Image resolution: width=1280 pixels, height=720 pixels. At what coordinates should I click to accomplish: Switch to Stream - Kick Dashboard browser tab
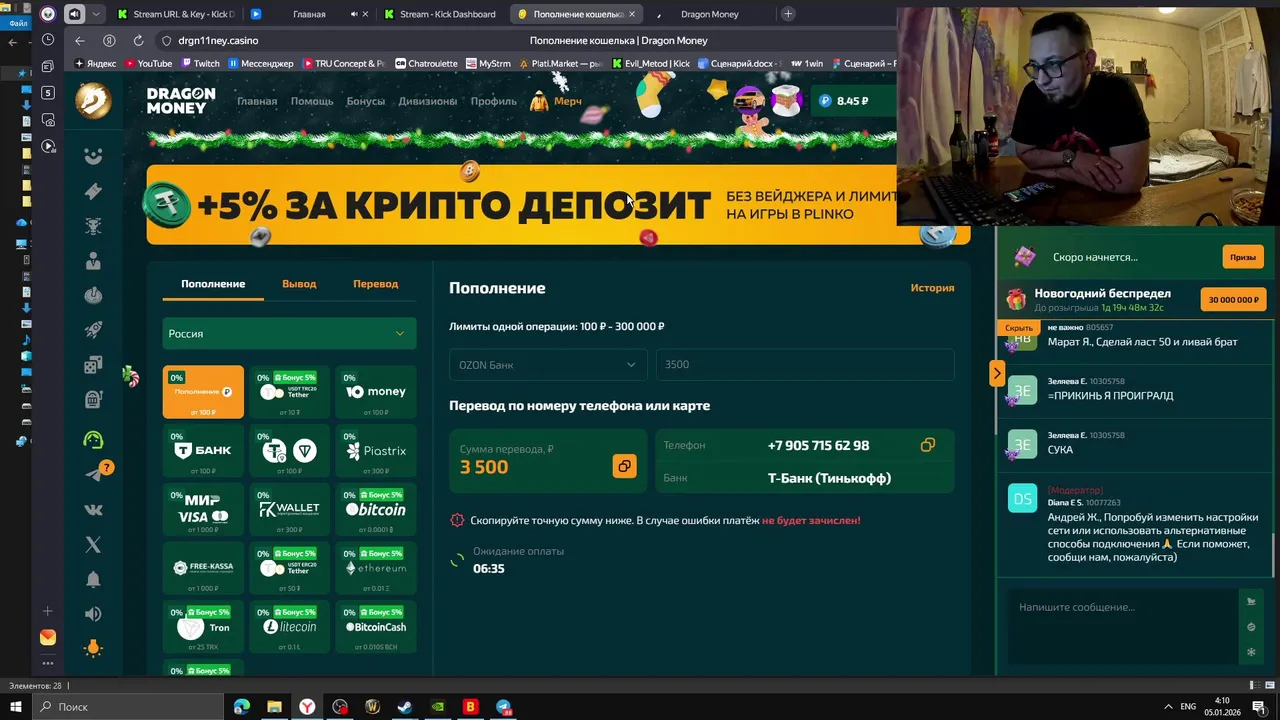tap(438, 14)
